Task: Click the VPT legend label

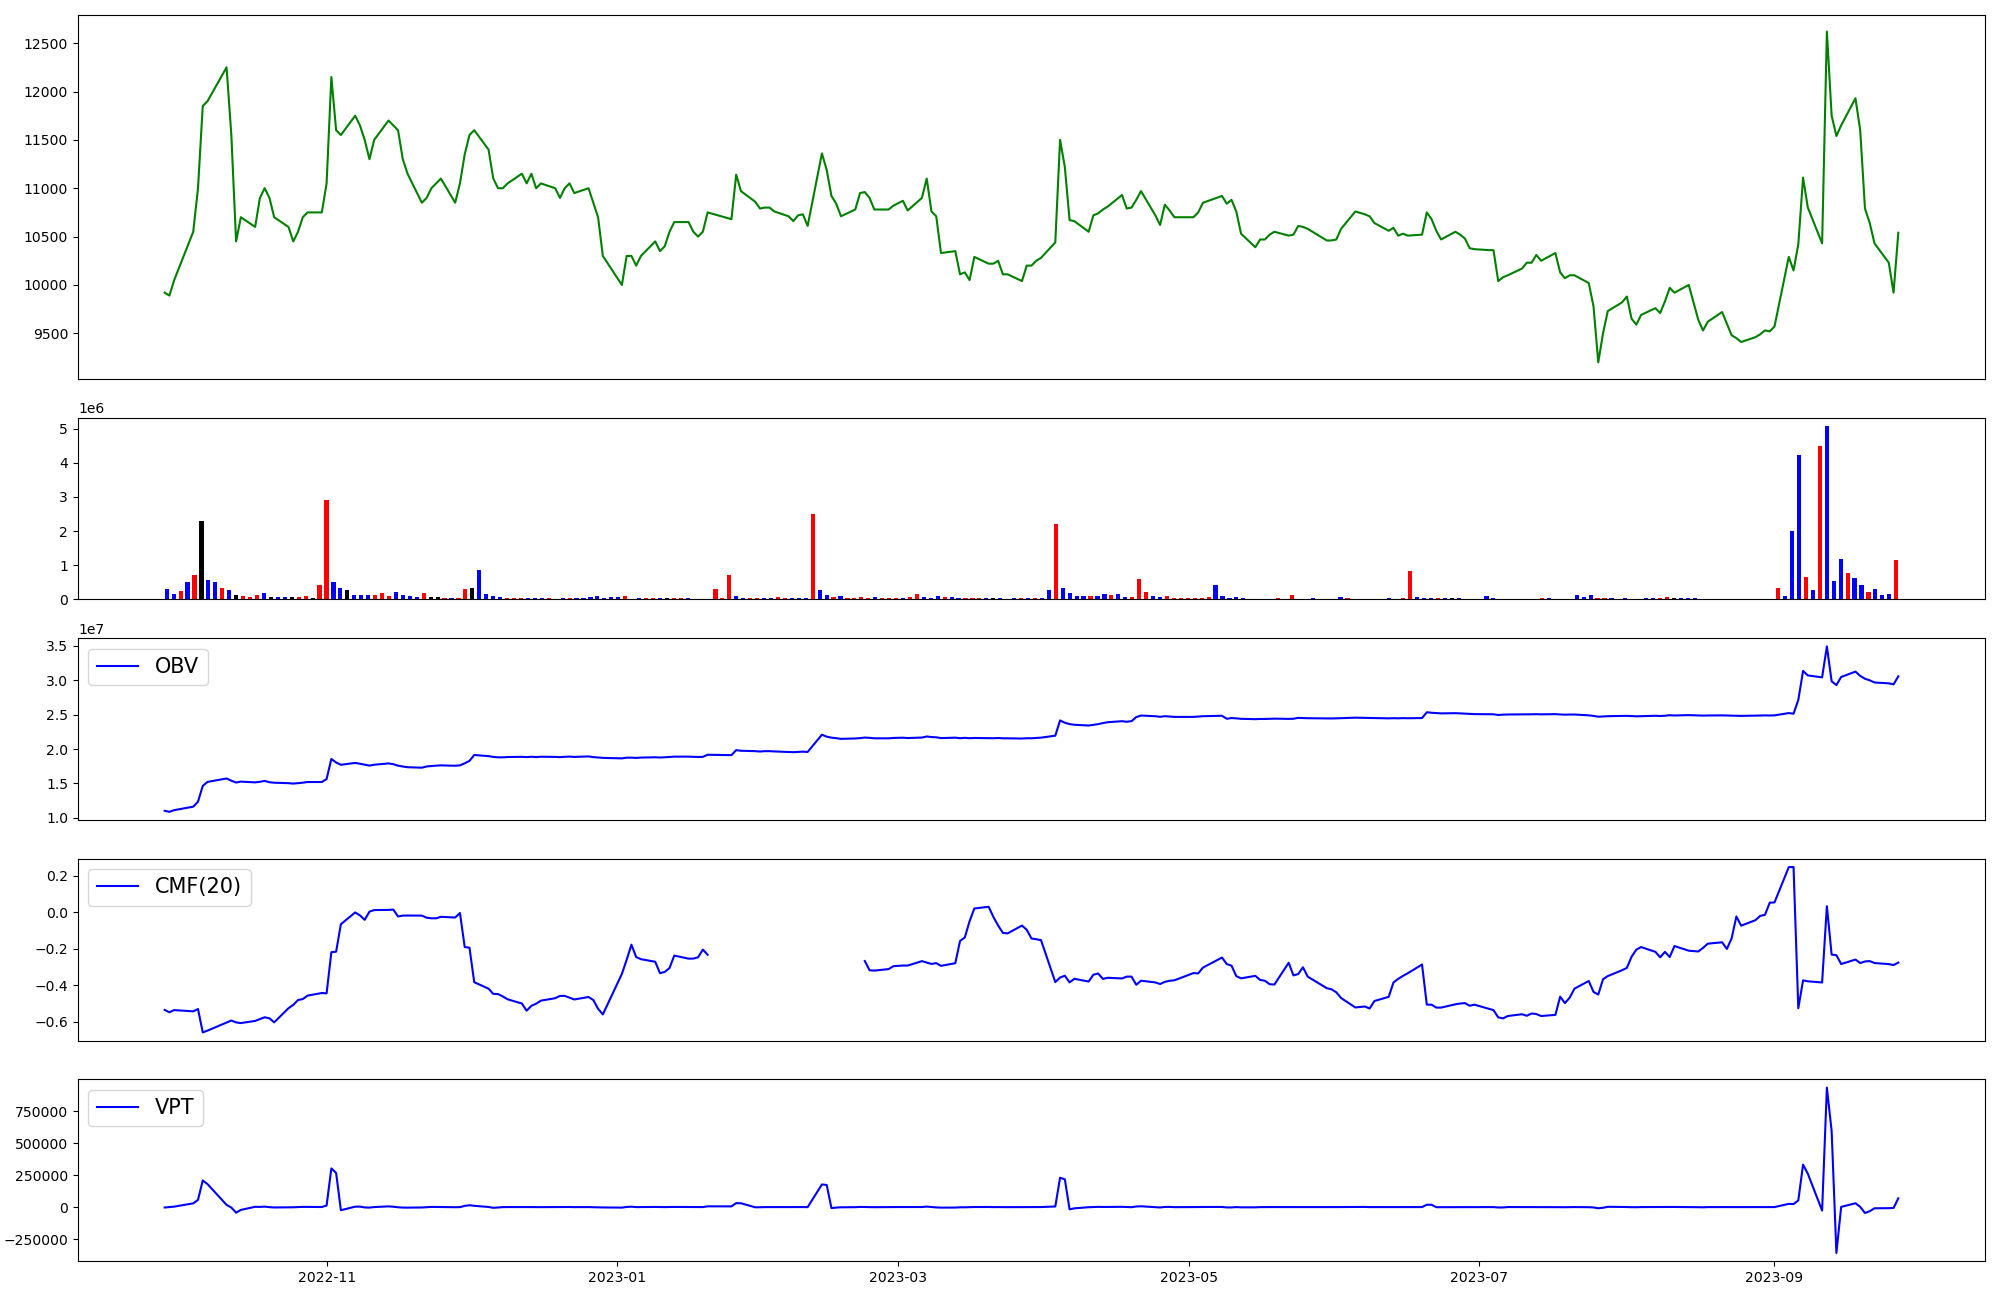Action: point(174,1107)
